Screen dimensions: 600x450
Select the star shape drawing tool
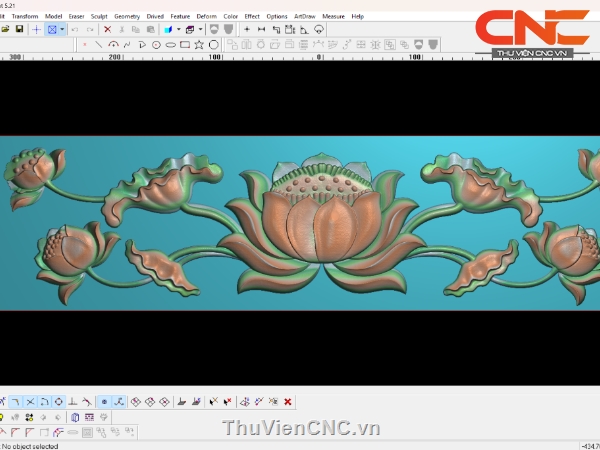(x=200, y=45)
